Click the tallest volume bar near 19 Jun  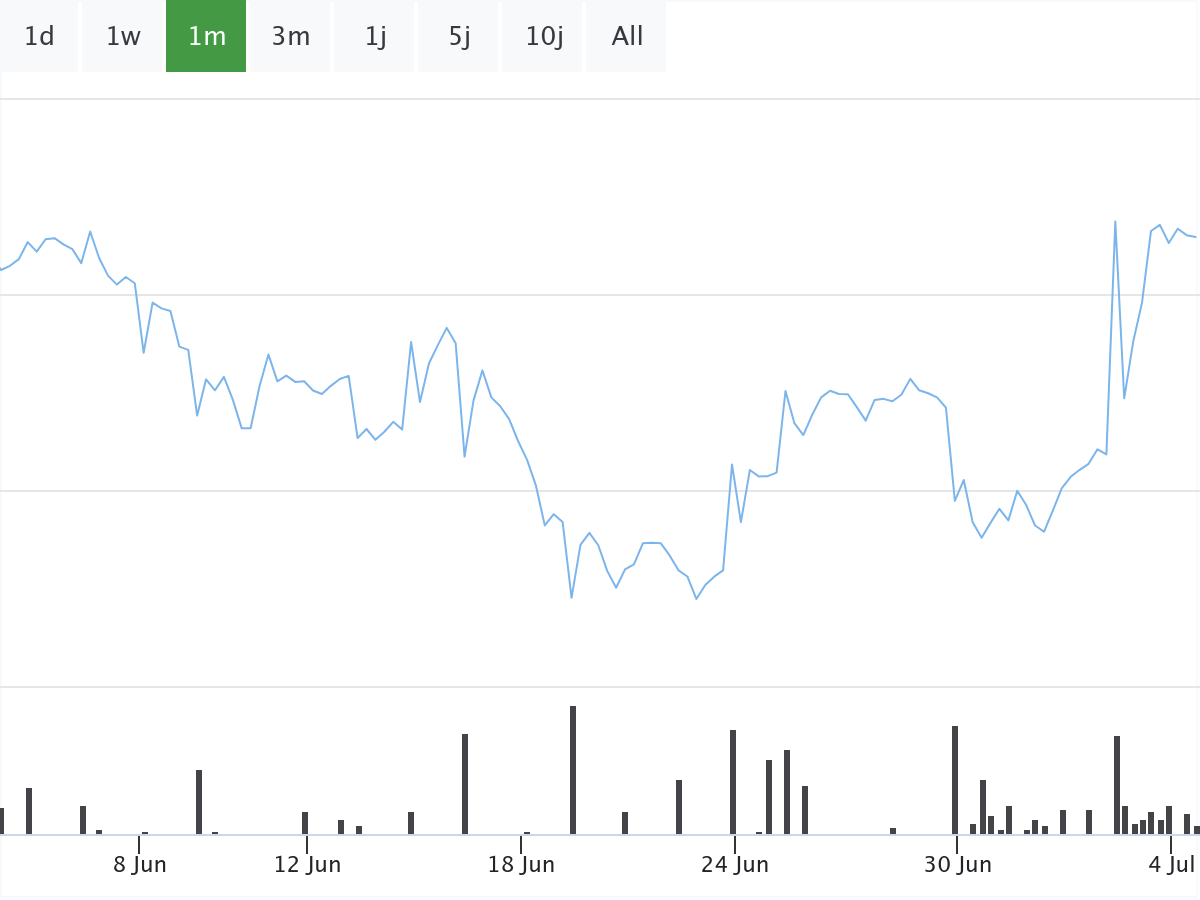[x=573, y=770]
